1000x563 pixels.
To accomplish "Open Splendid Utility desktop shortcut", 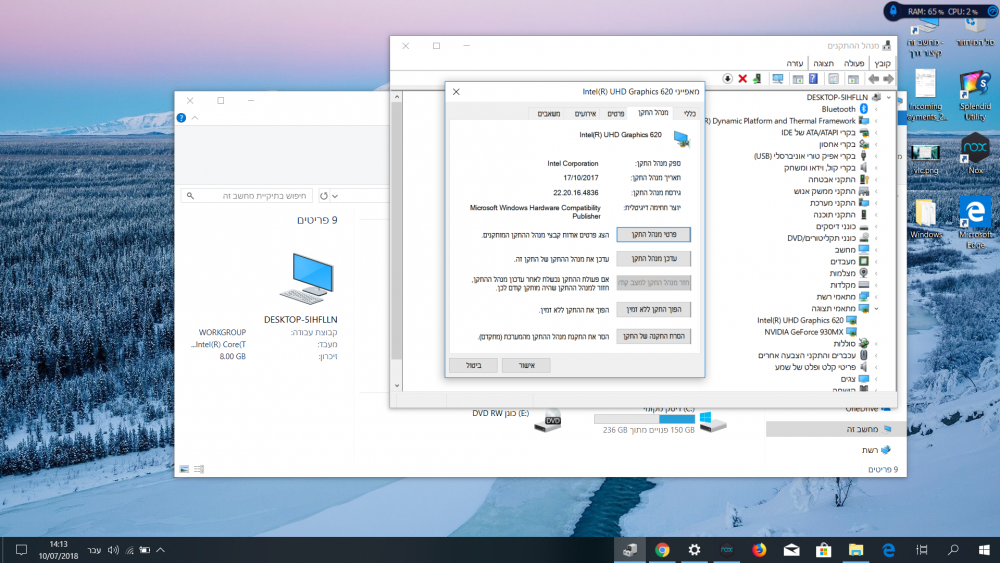I will 974,96.
